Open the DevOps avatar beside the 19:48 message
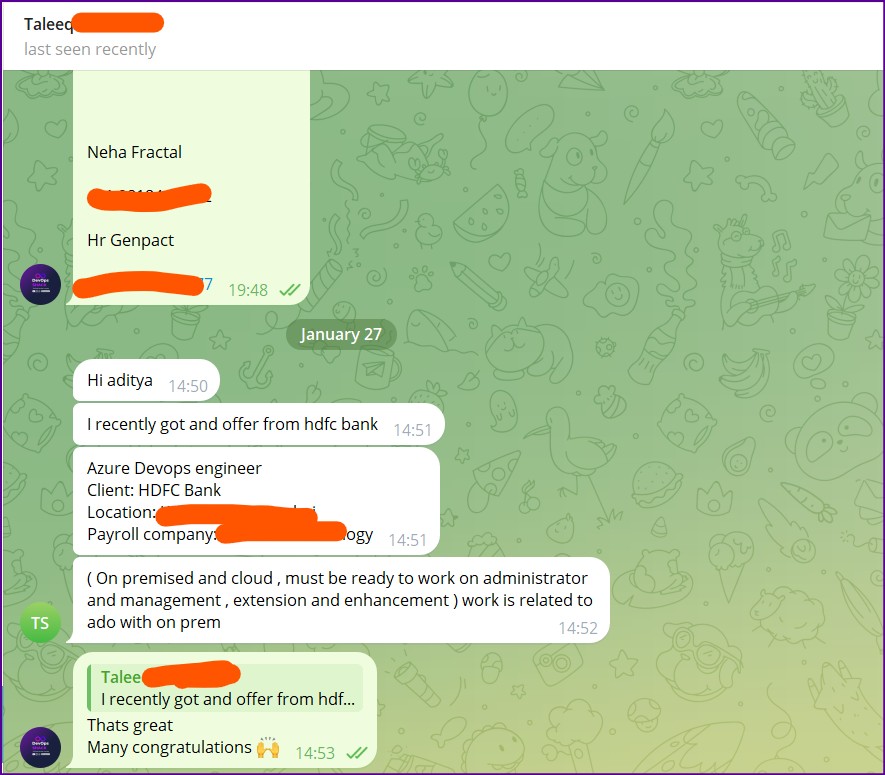The height and width of the screenshot is (775, 885). point(40,284)
